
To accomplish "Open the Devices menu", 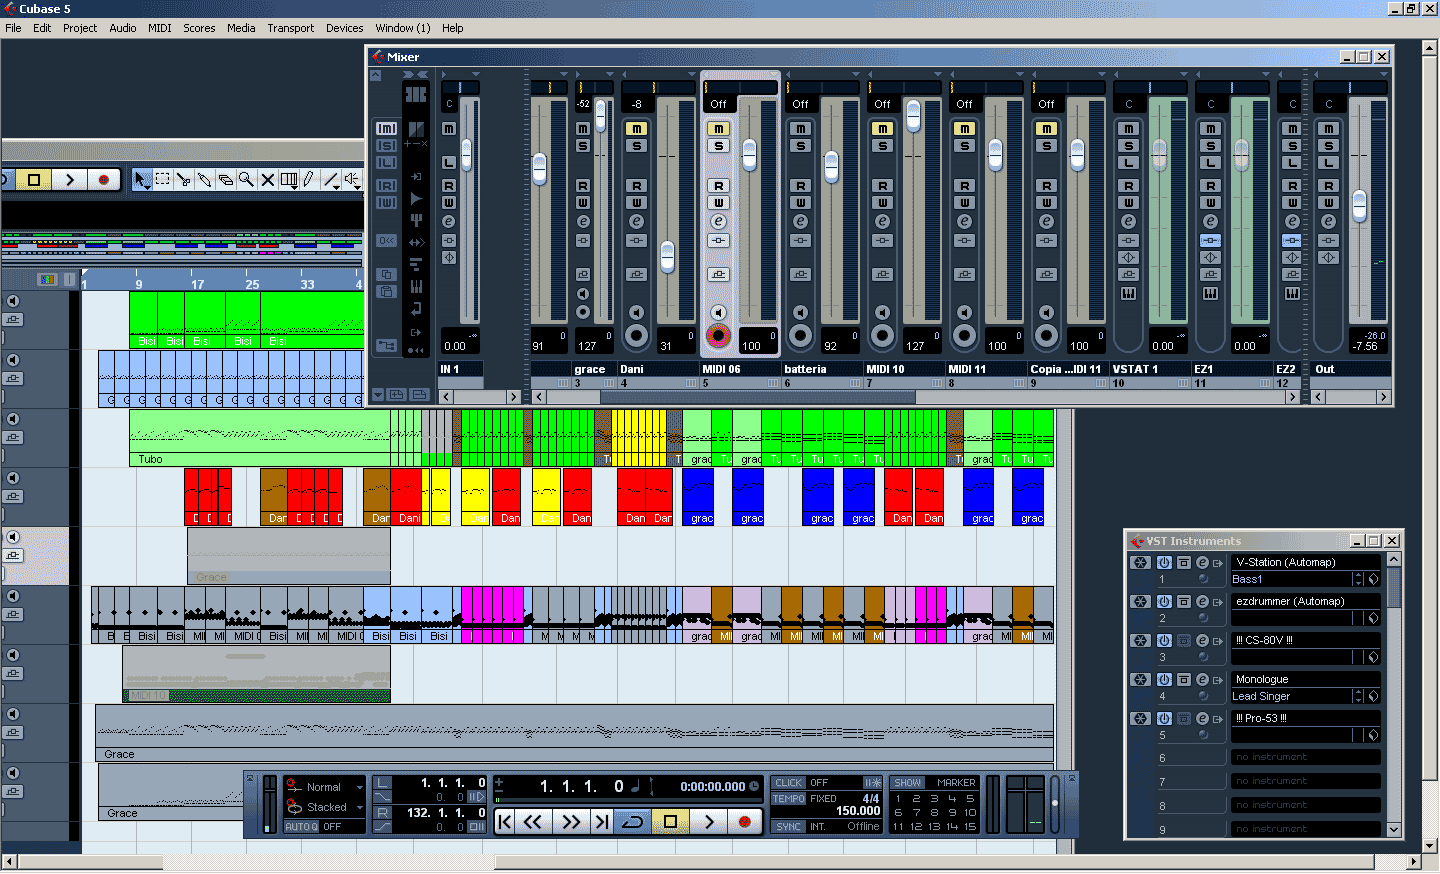I will 344,28.
